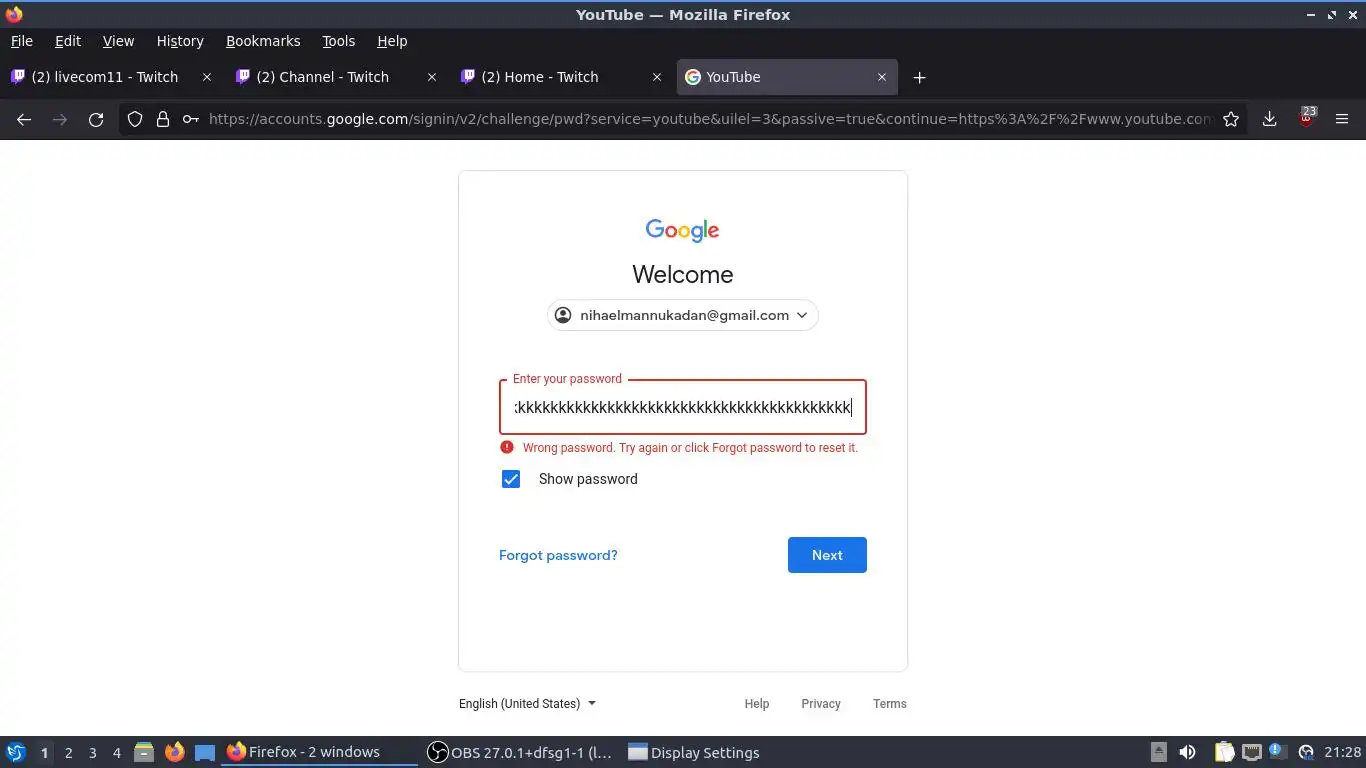Launch Firefox from taskbar quick launcher
Image resolution: width=1366 pixels, height=768 pixels.
click(175, 752)
